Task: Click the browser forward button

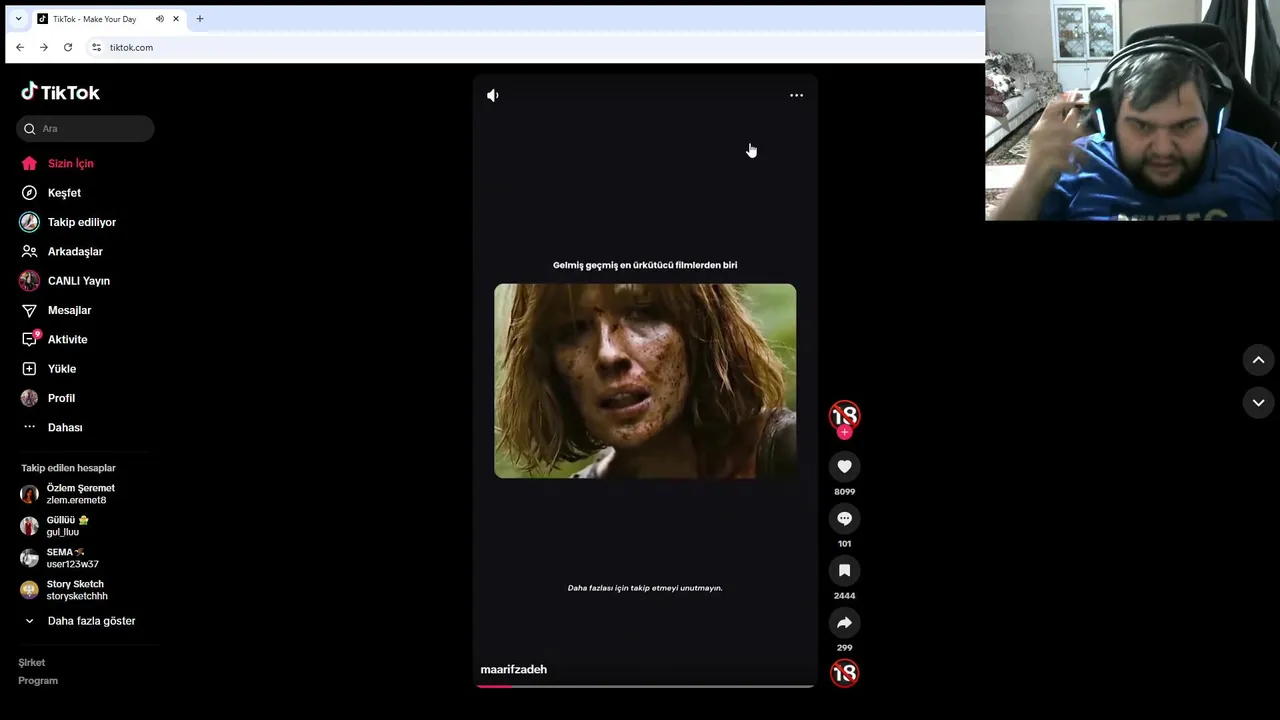Action: pos(44,47)
